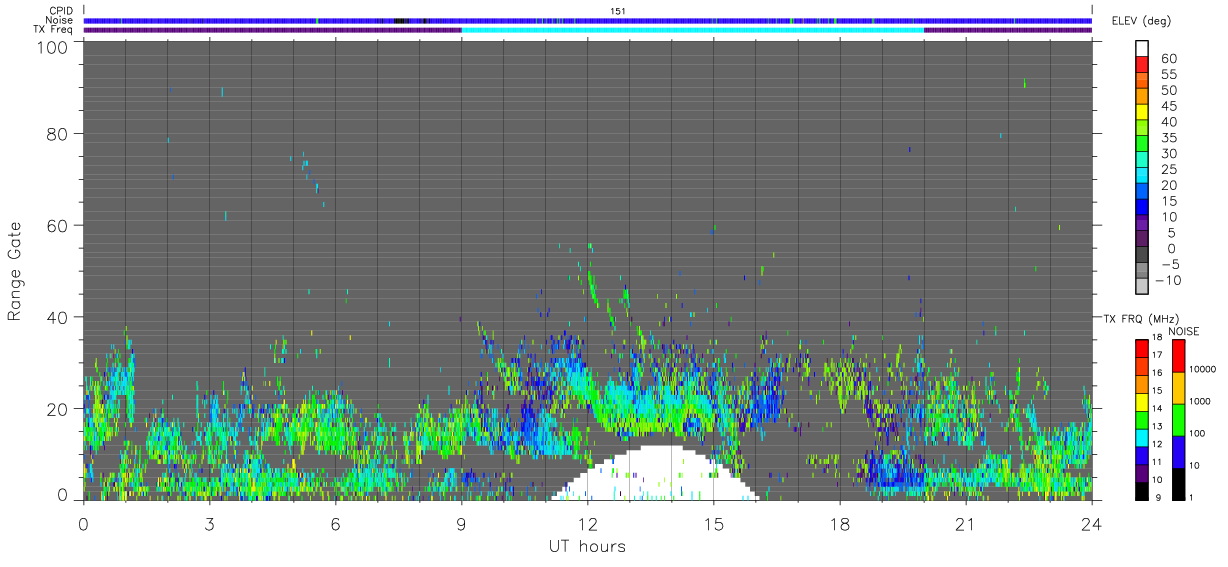This screenshot has height=567, width=1228.
Task: Pick the red swatch of NOISE bar
Action: [x=1178, y=356]
